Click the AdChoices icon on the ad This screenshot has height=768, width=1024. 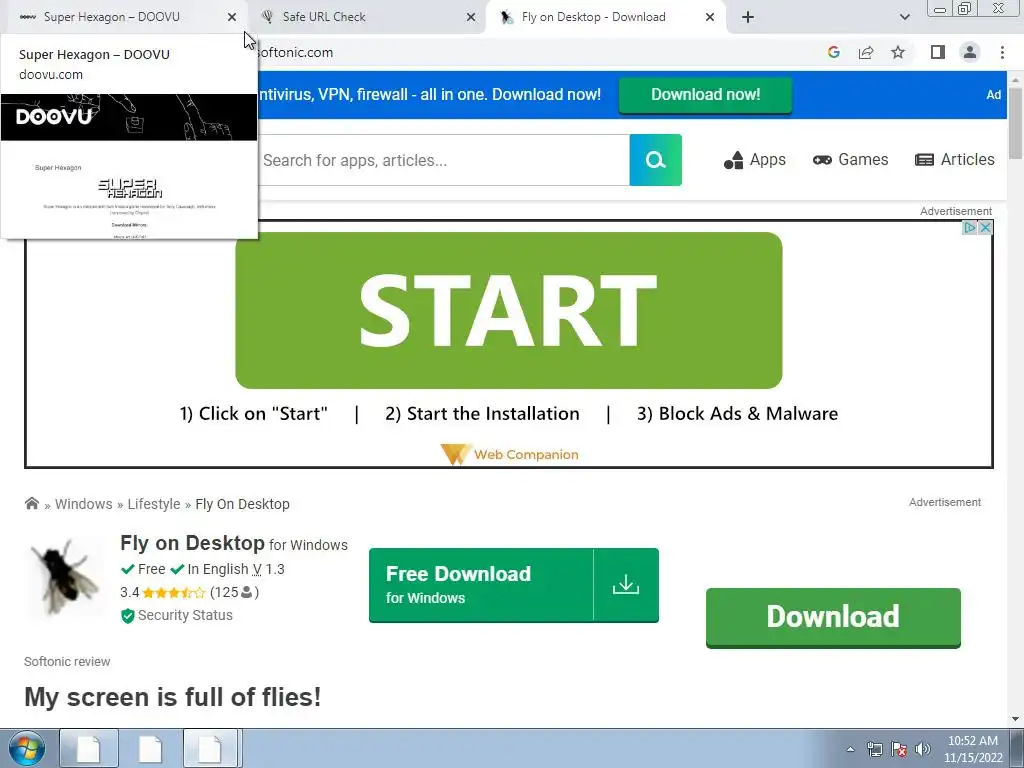point(970,227)
